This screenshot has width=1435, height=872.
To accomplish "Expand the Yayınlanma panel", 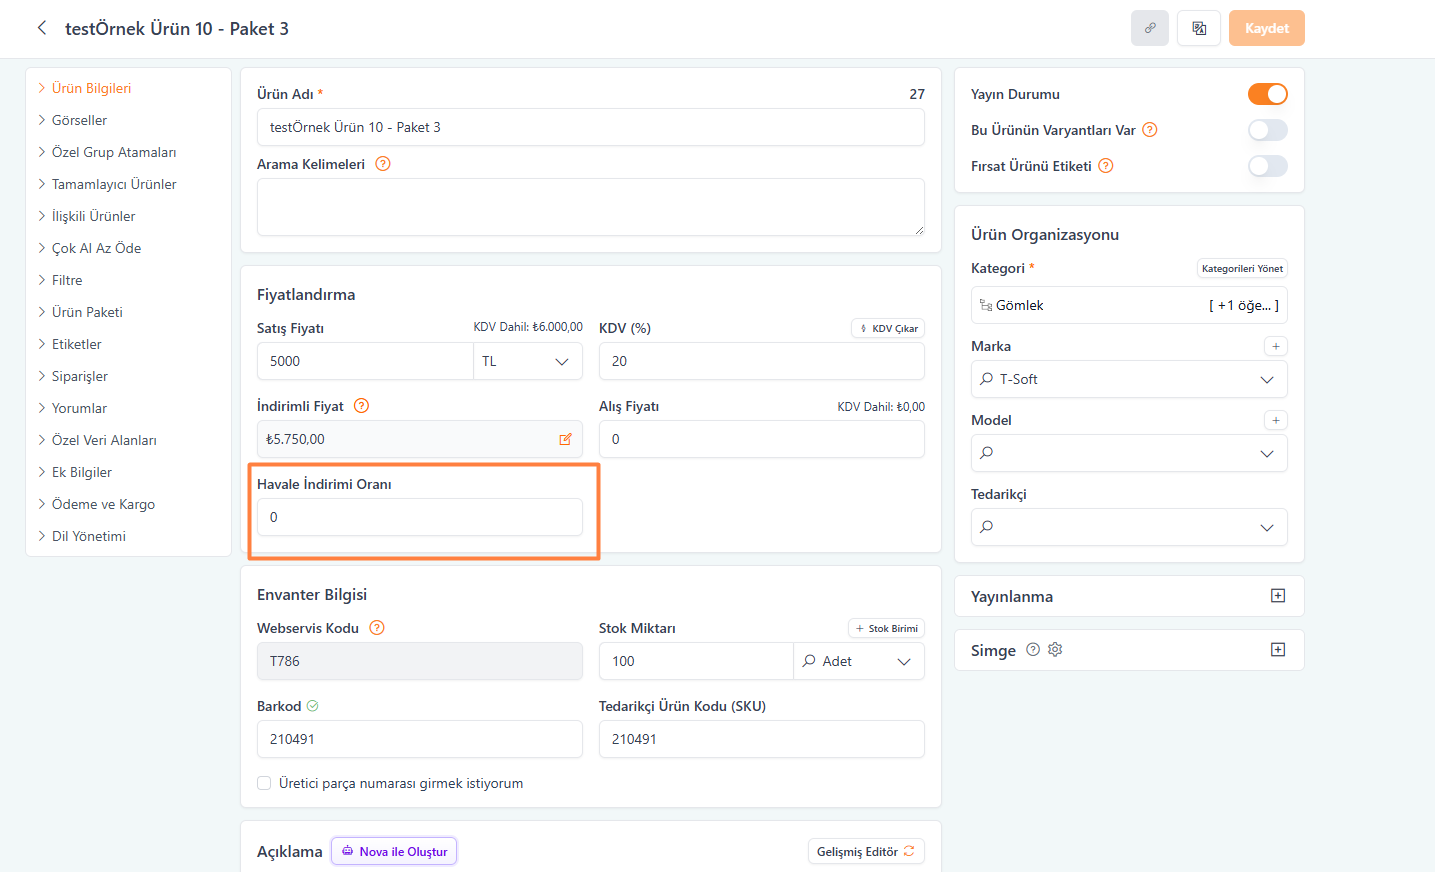I will click(x=1277, y=596).
